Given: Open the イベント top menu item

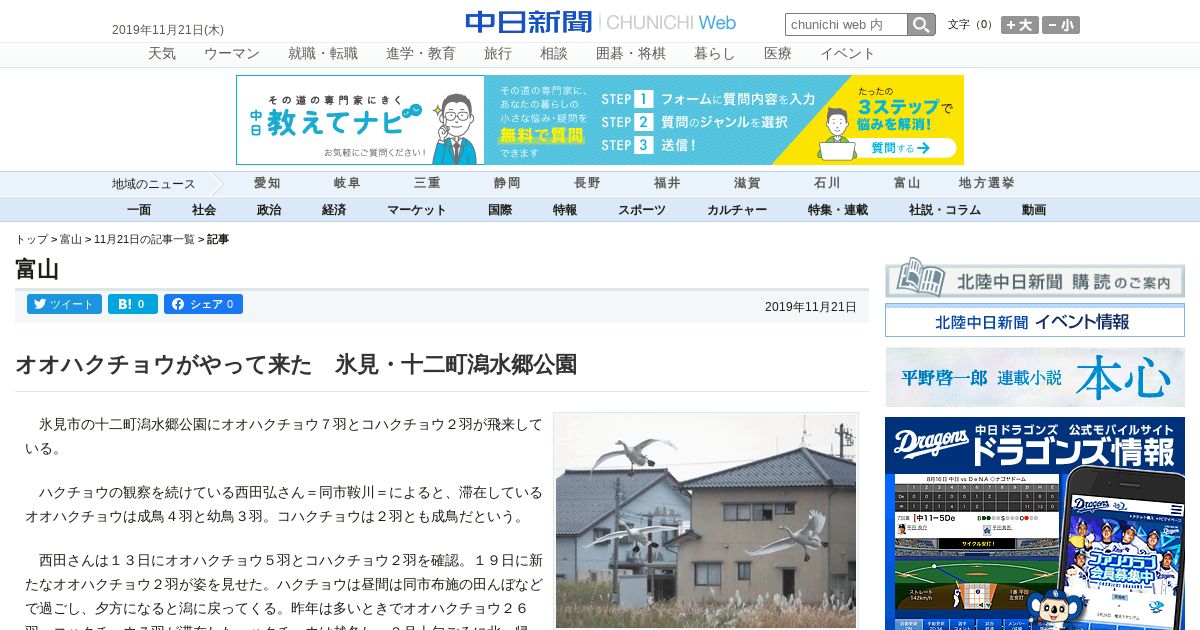Looking at the screenshot, I should click(x=848, y=54).
